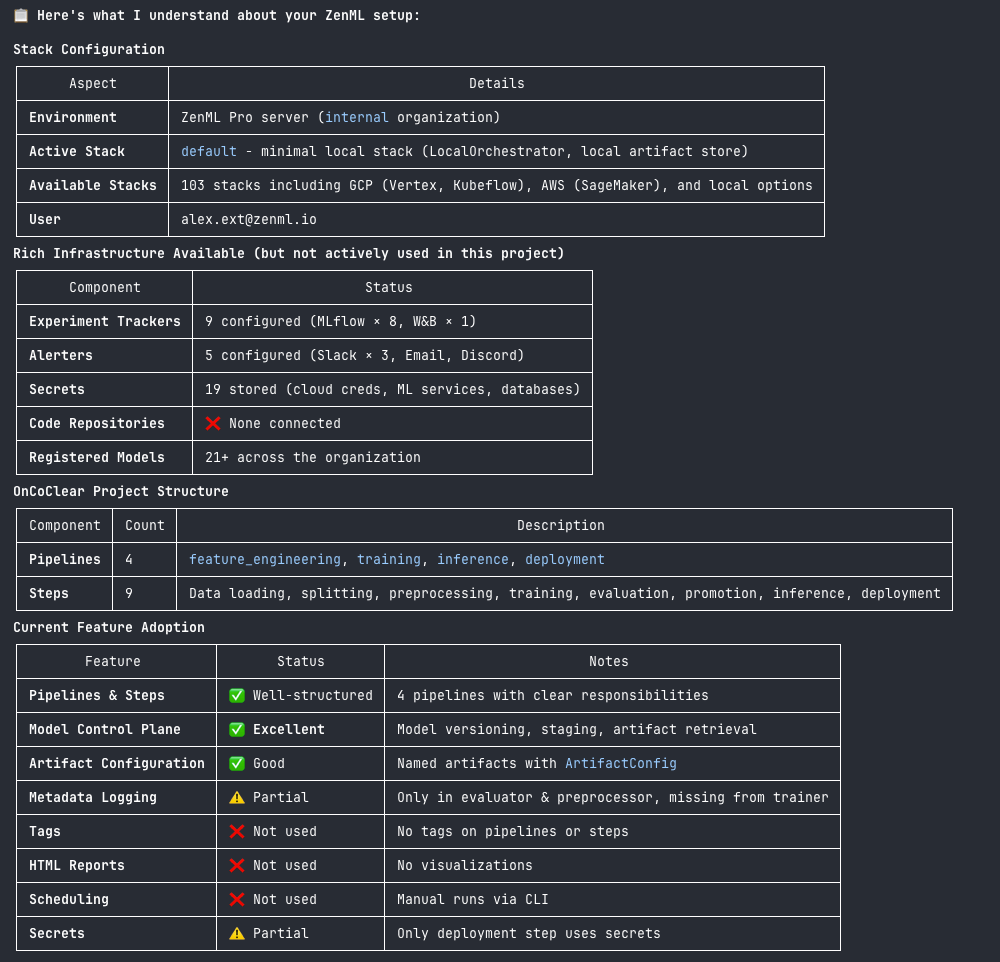Click green checkmark beside Excellent status
The image size is (1000, 962).
tap(237, 729)
